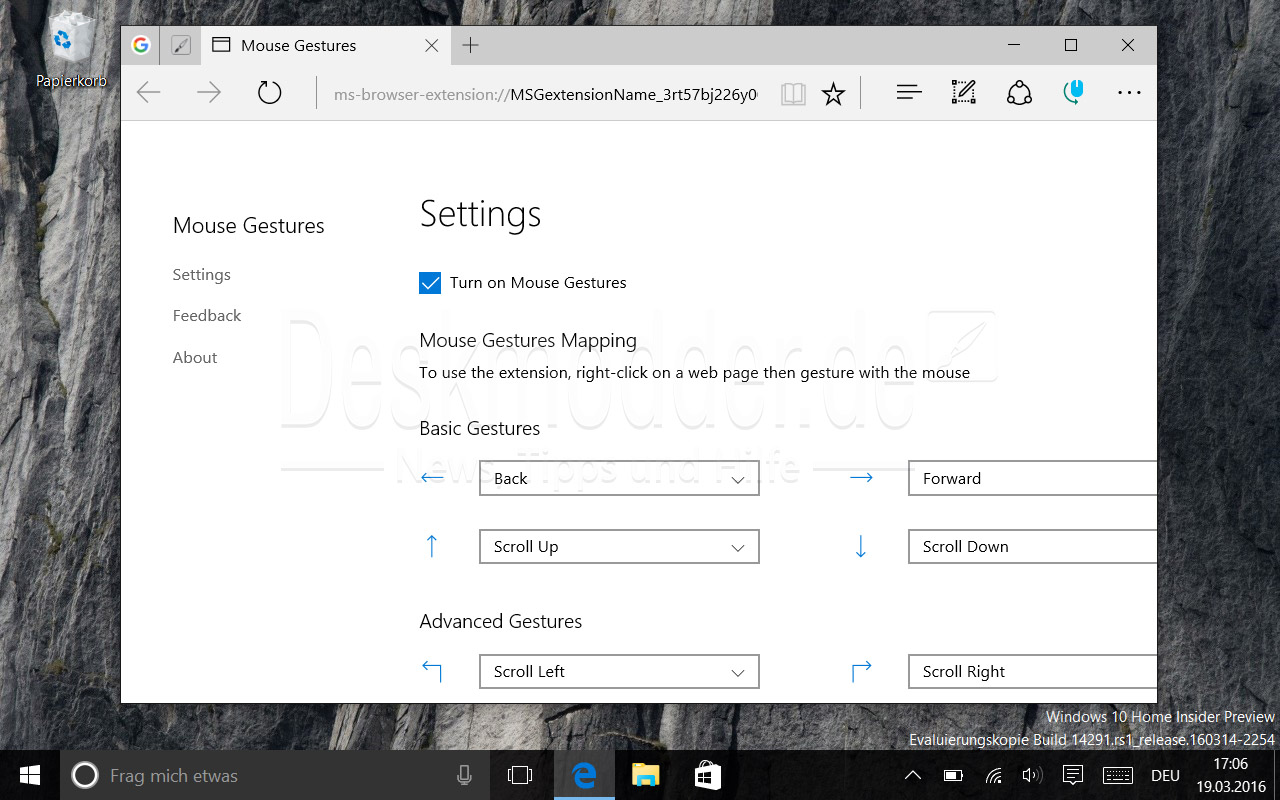1280x800 pixels.
Task: Click the address bar URL field
Action: pyautogui.click(x=545, y=94)
